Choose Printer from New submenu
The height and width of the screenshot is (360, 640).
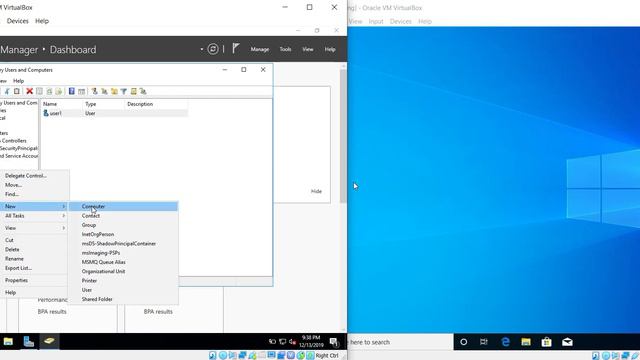coord(123,281)
